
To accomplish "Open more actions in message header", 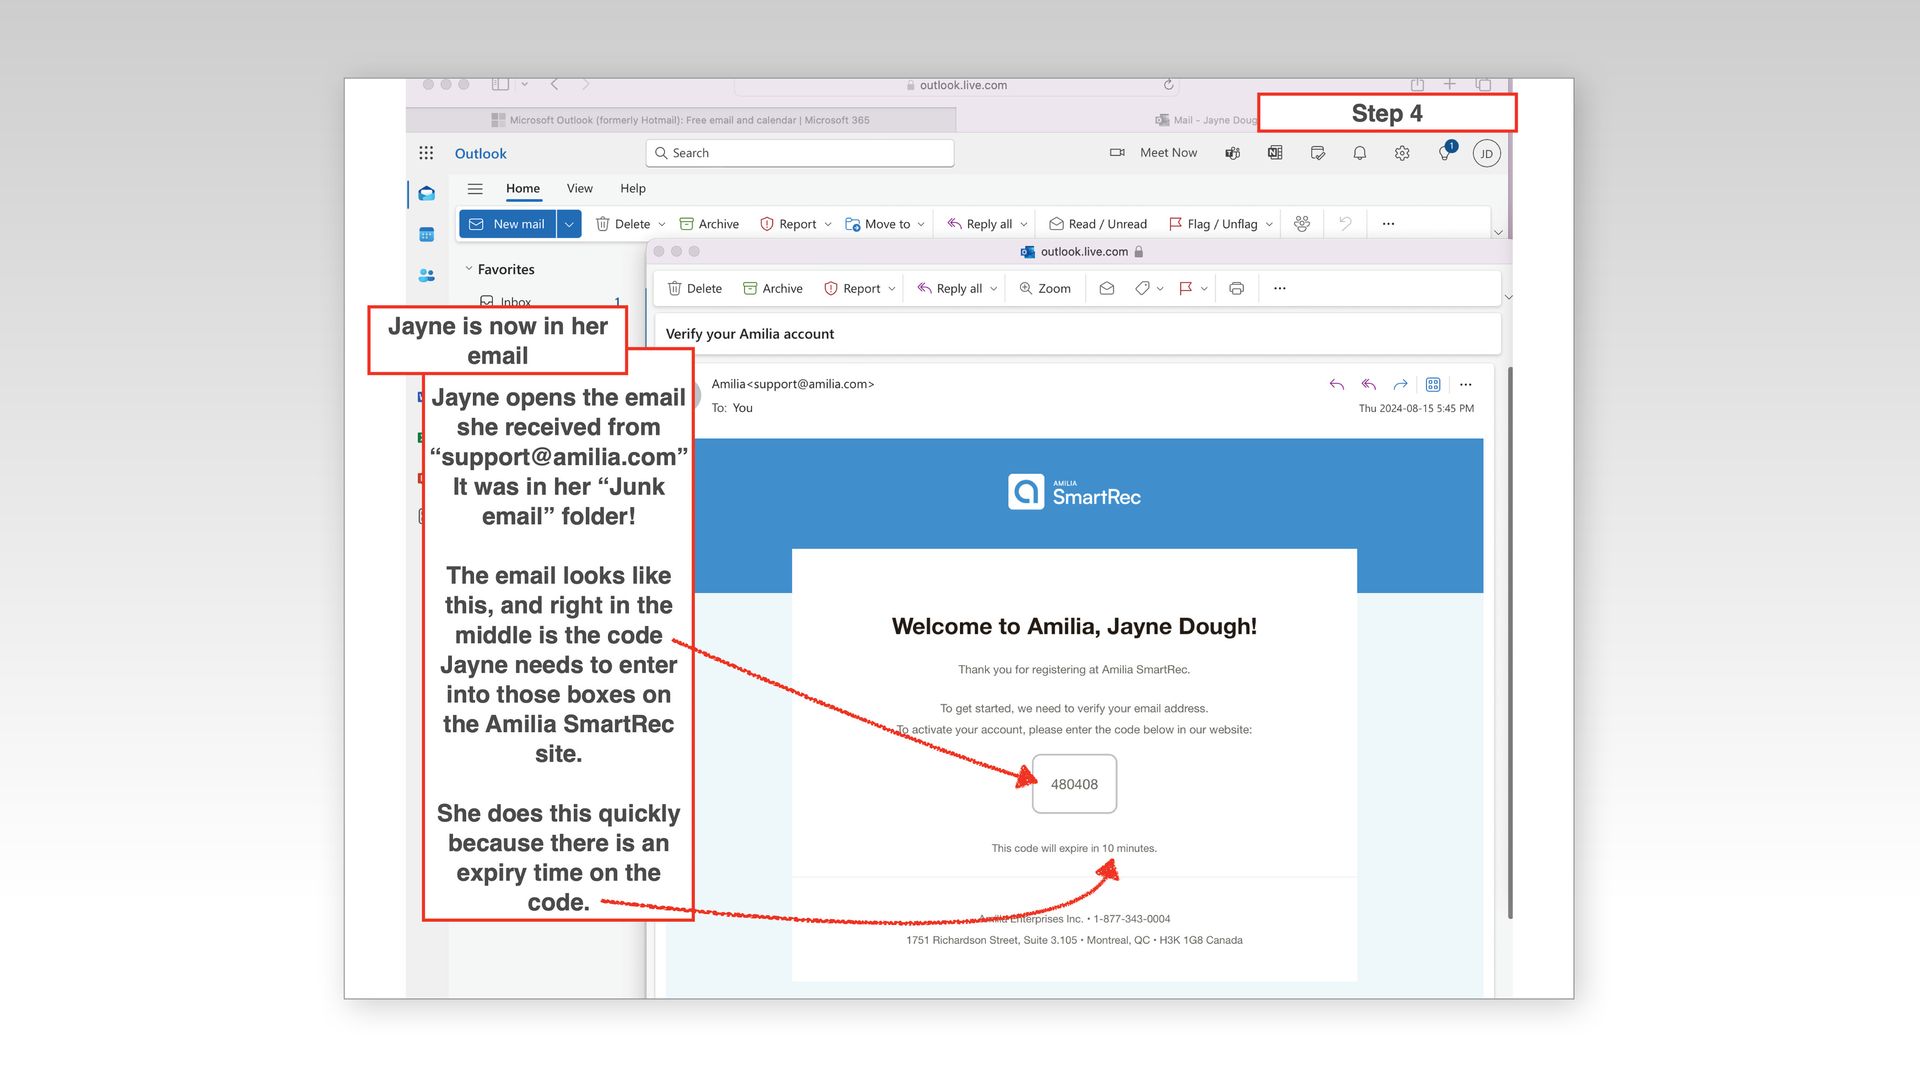I will (x=1466, y=384).
